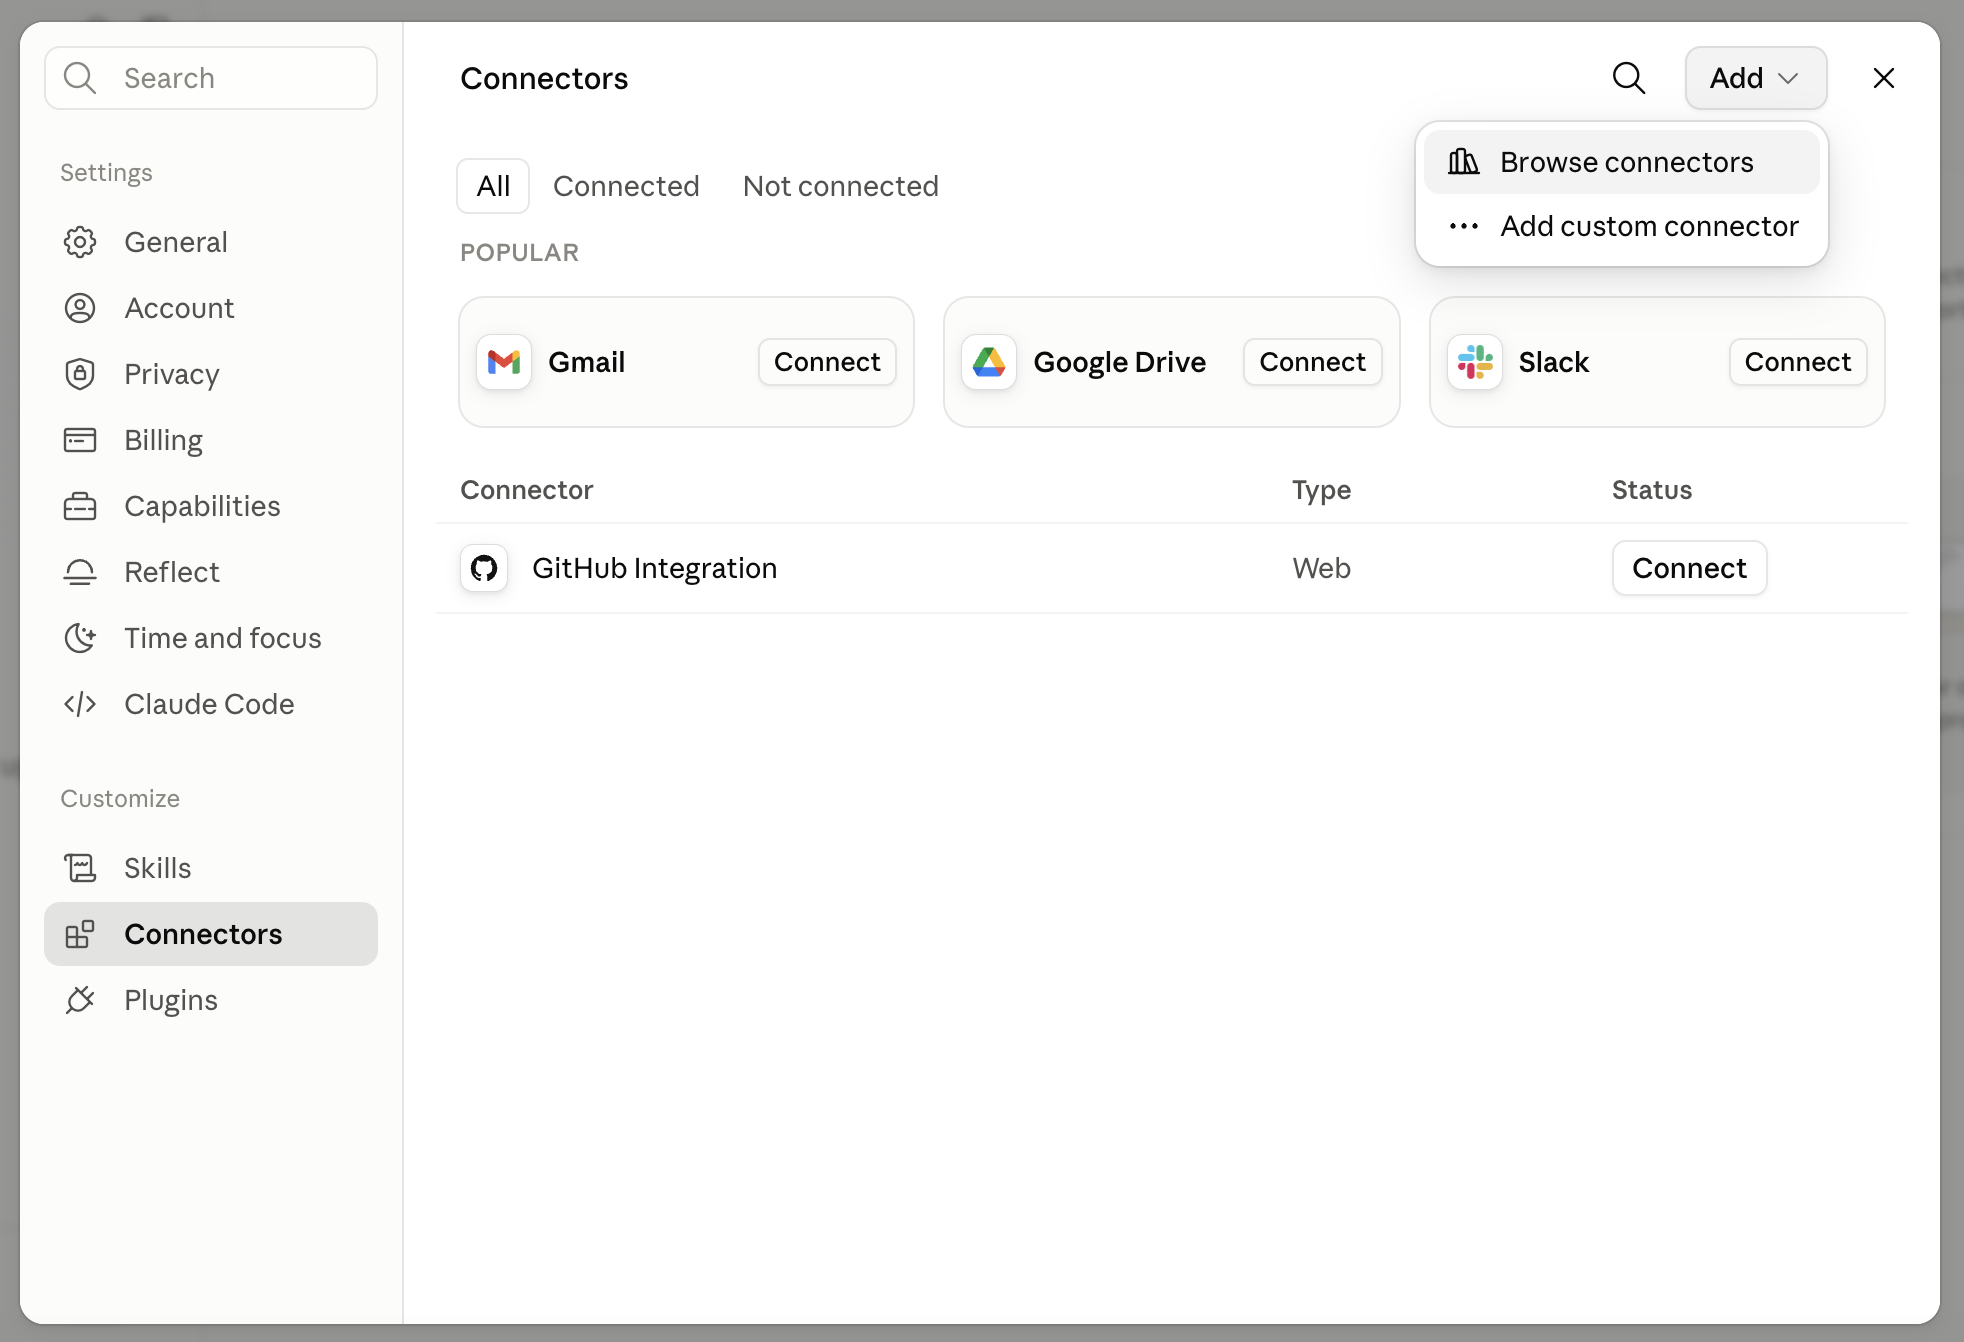Connect the Slack connector
Image resolution: width=1964 pixels, height=1342 pixels.
pyautogui.click(x=1798, y=362)
